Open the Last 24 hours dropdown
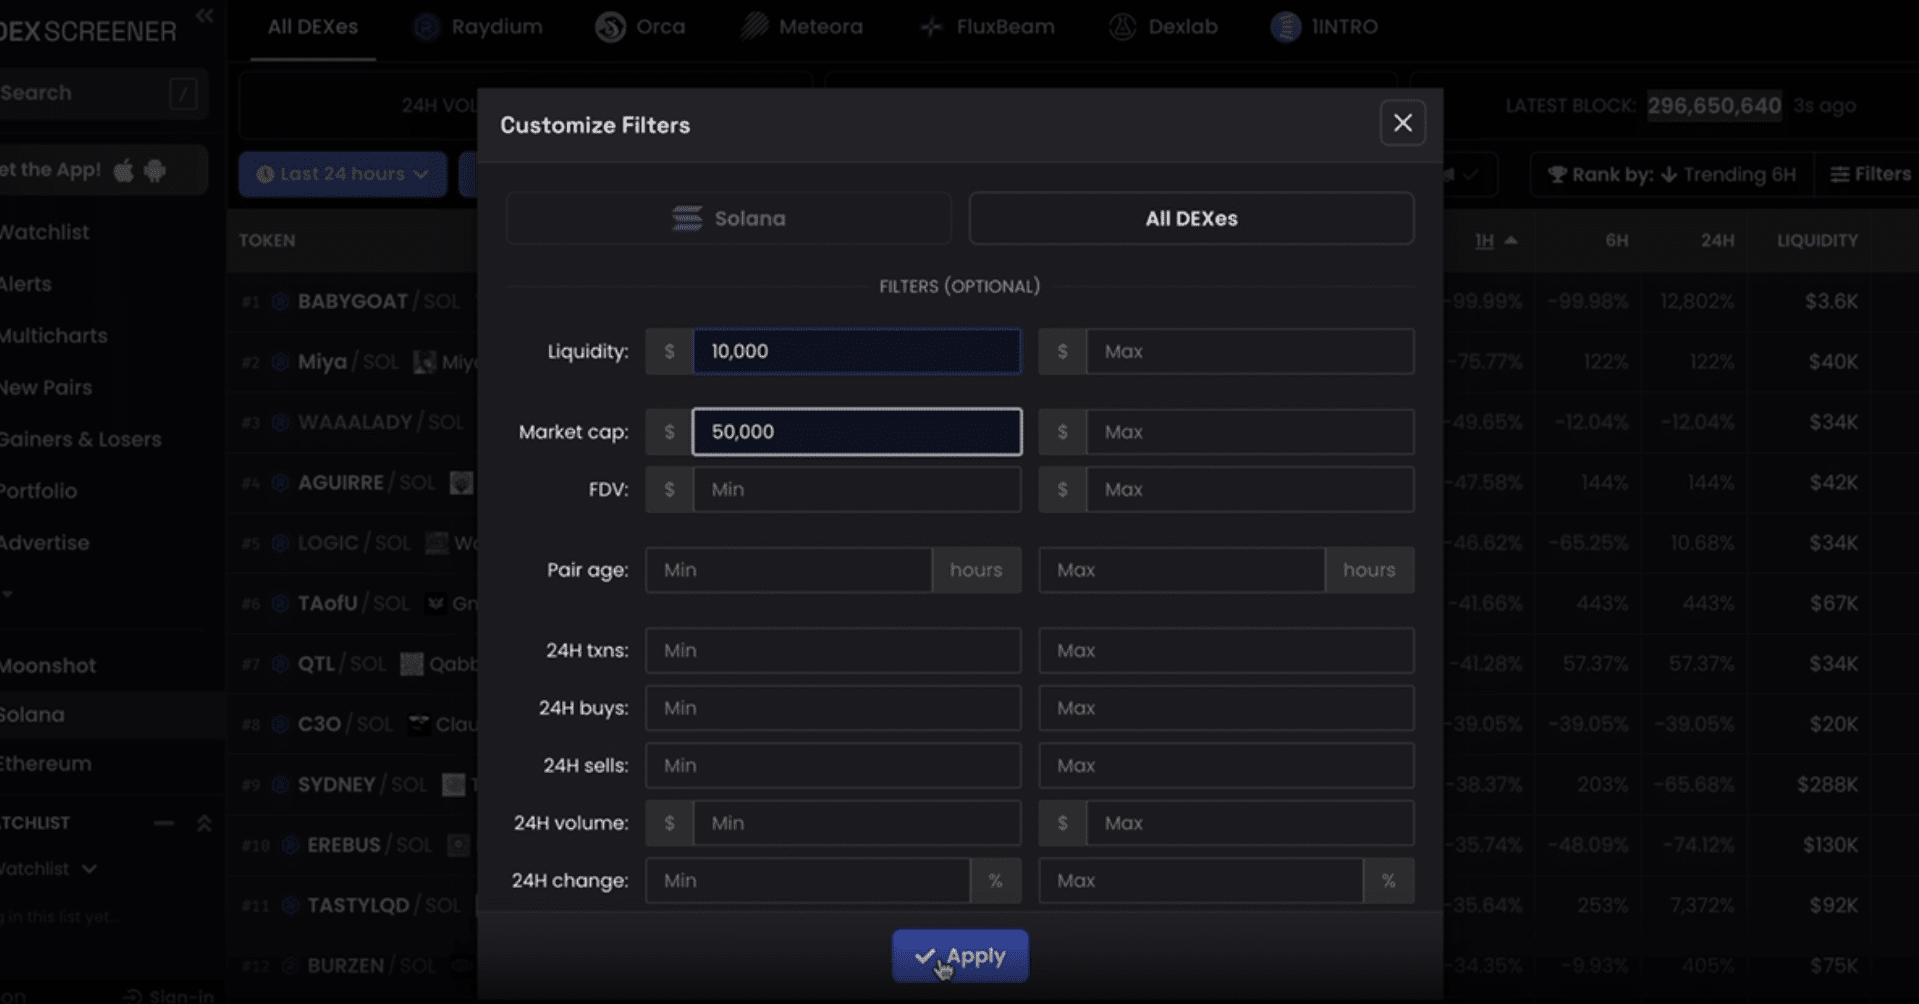Viewport: 1919px width, 1004px height. tap(342, 174)
